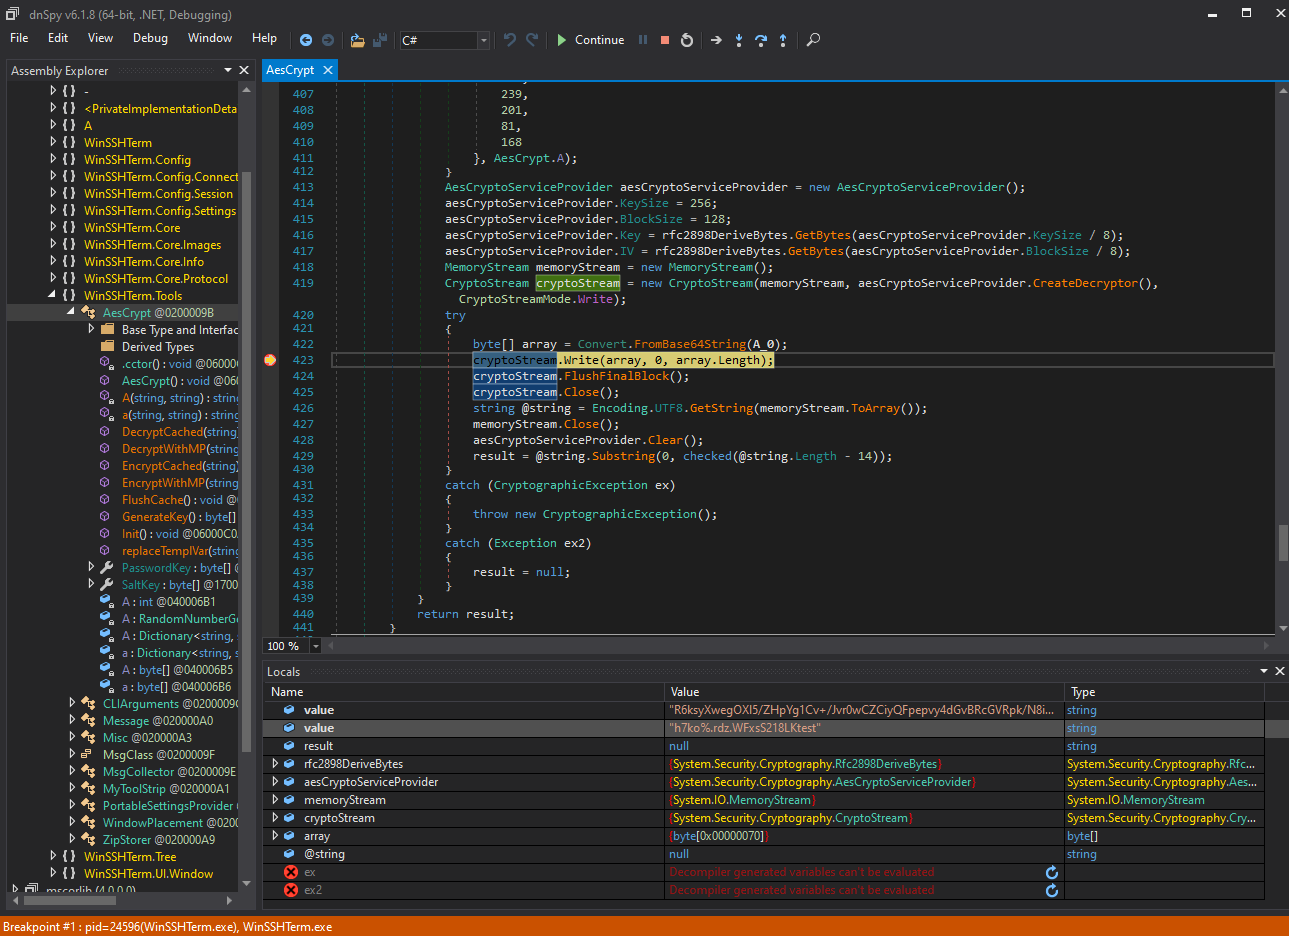The width and height of the screenshot is (1289, 936).
Task: Open the C# language dropdown
Action: [483, 40]
